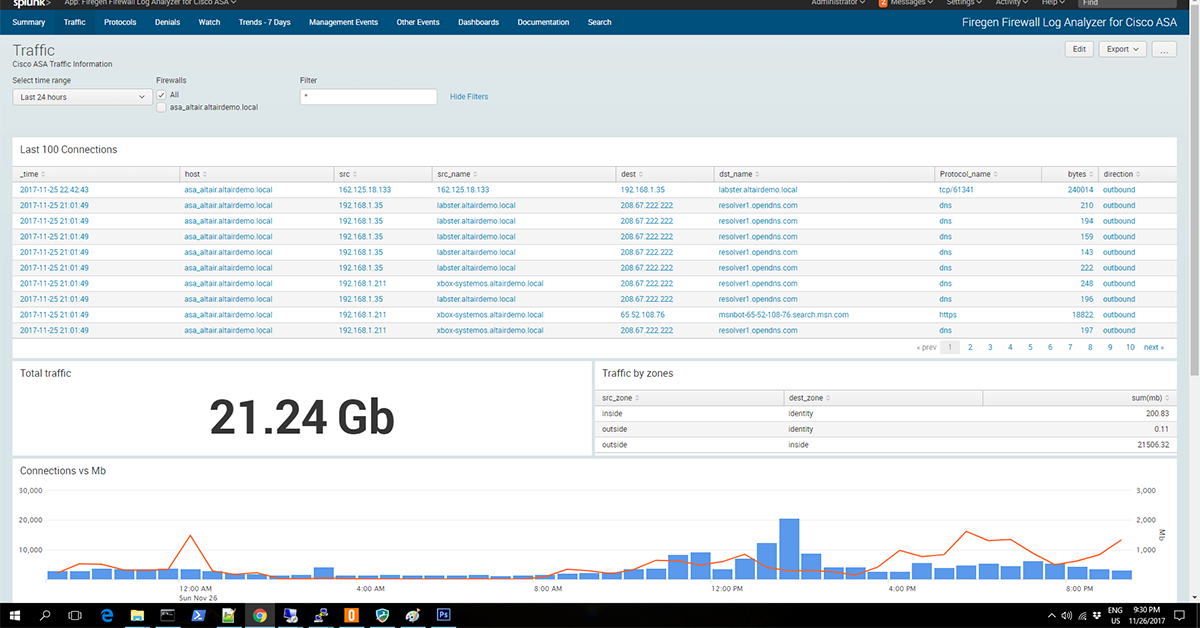Viewport: 1200px width, 628px height.
Task: Open the Denials tab
Action: (168, 22)
